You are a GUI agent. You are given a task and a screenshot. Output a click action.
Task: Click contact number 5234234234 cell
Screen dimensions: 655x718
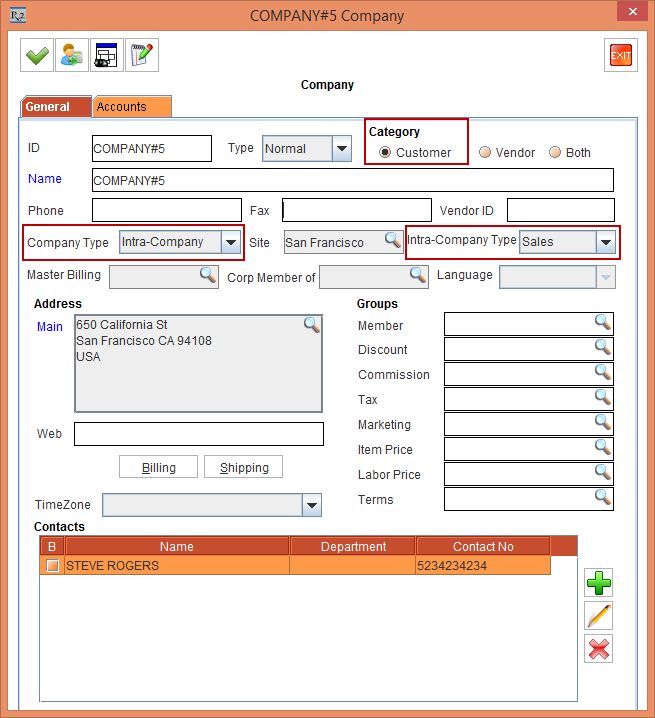pos(483,566)
